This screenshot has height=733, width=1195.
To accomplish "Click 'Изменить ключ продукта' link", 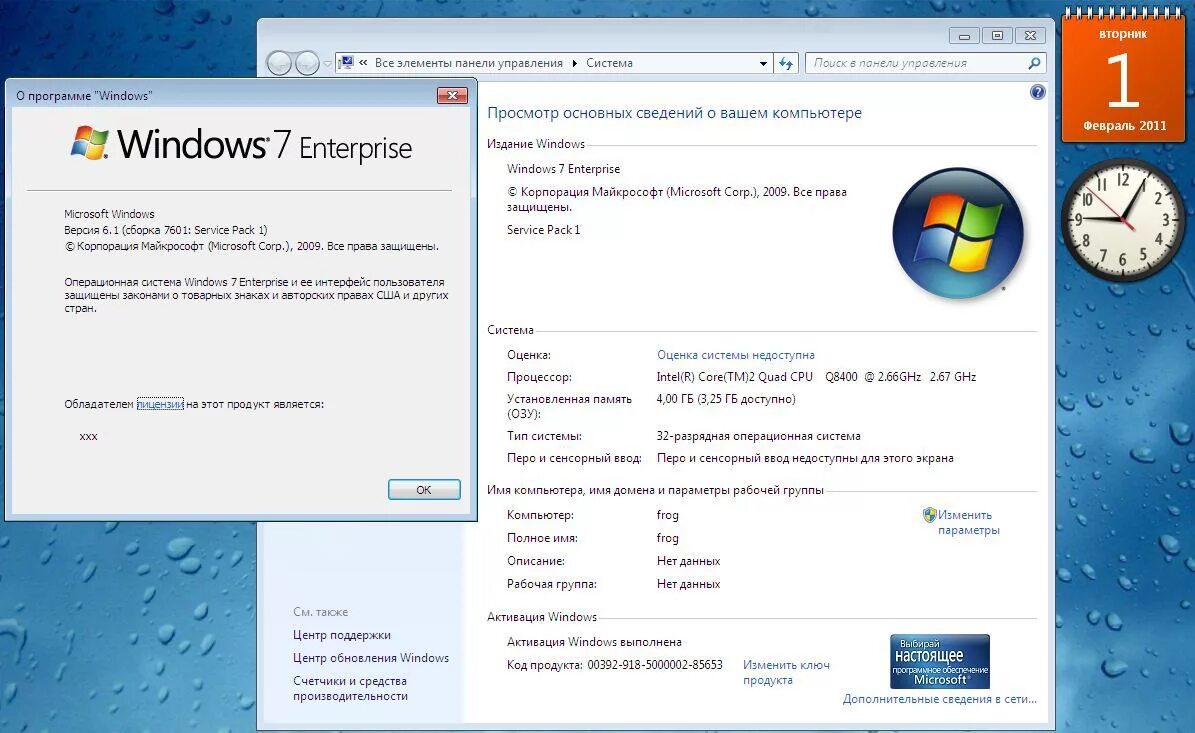I will tap(786, 672).
